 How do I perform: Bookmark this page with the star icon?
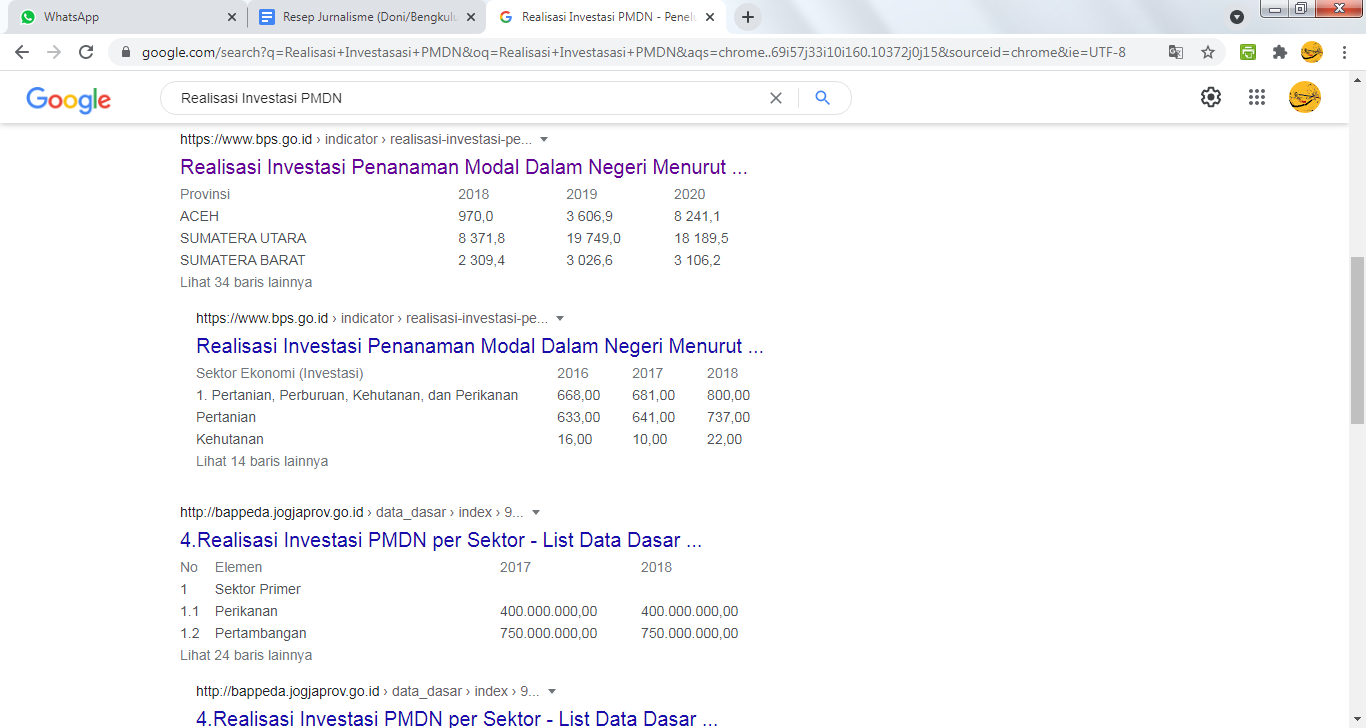[1207, 52]
